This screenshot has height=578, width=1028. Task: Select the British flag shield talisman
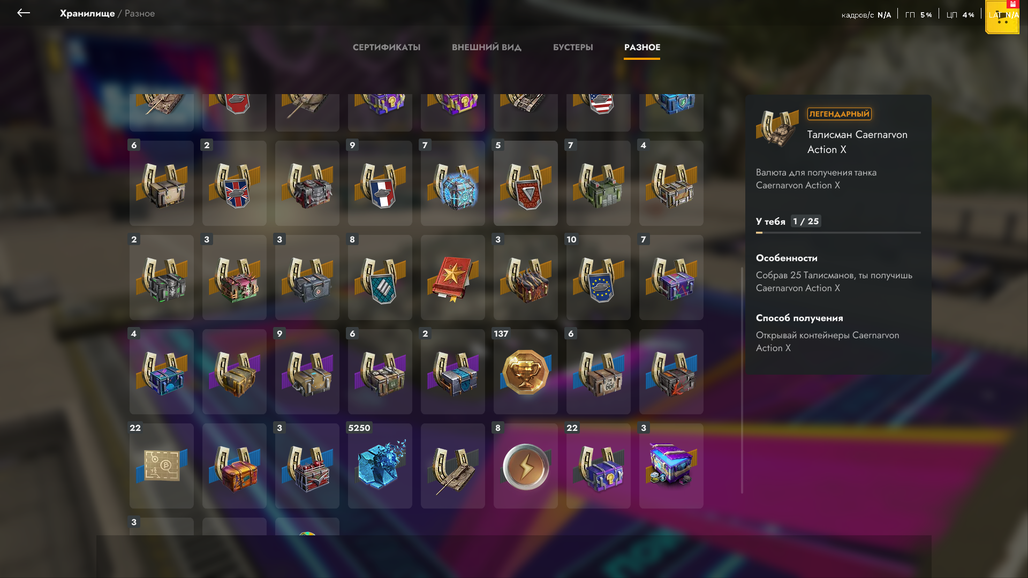coord(234,183)
